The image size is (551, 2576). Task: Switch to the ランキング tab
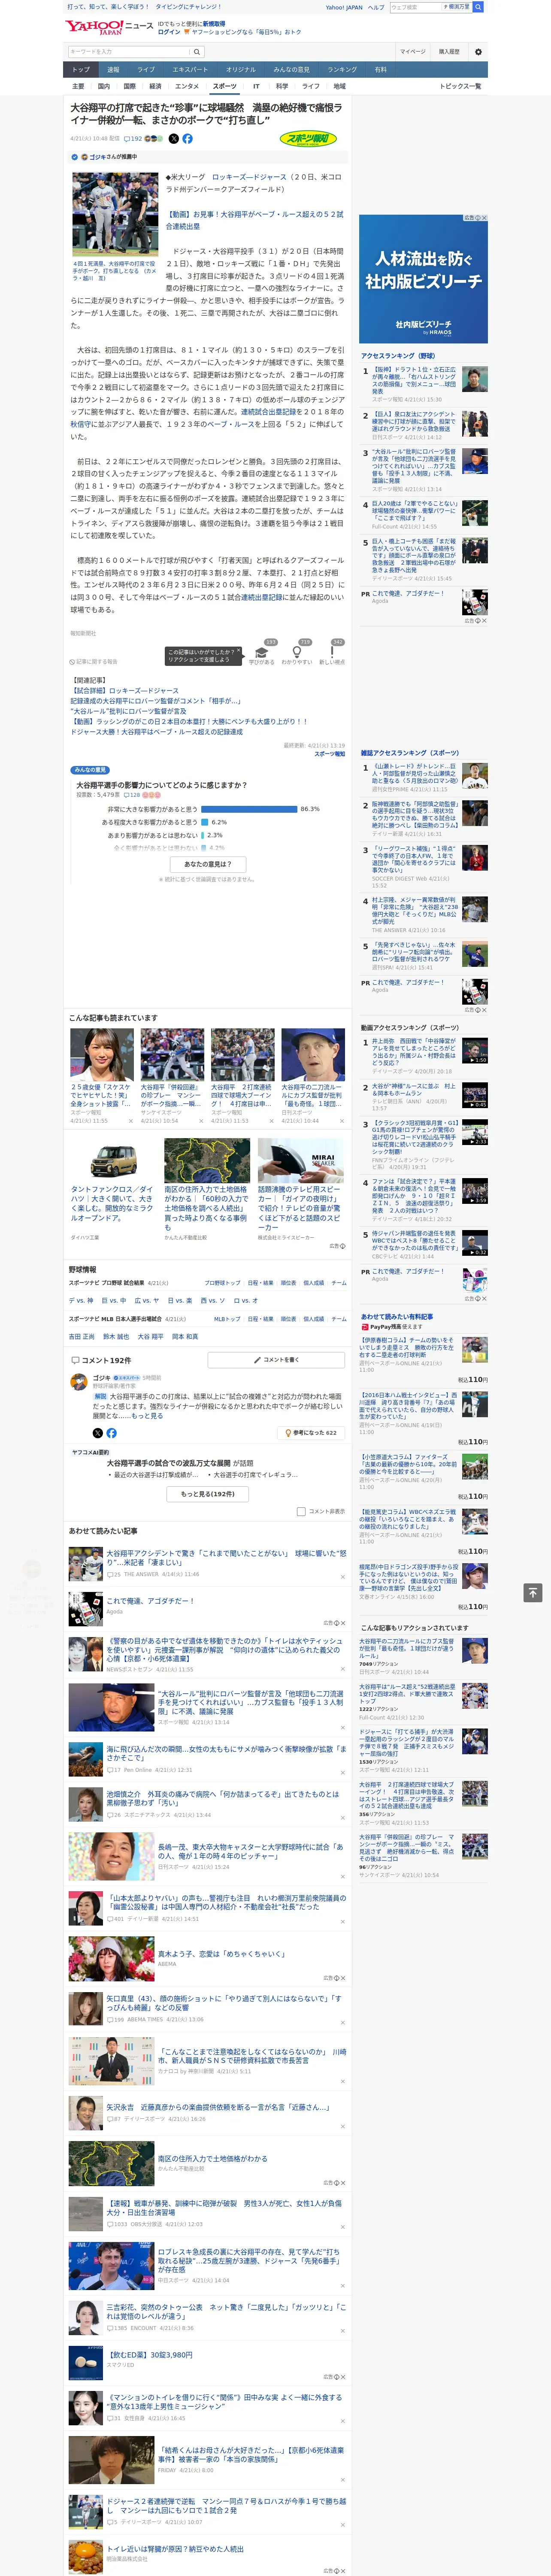[342, 70]
